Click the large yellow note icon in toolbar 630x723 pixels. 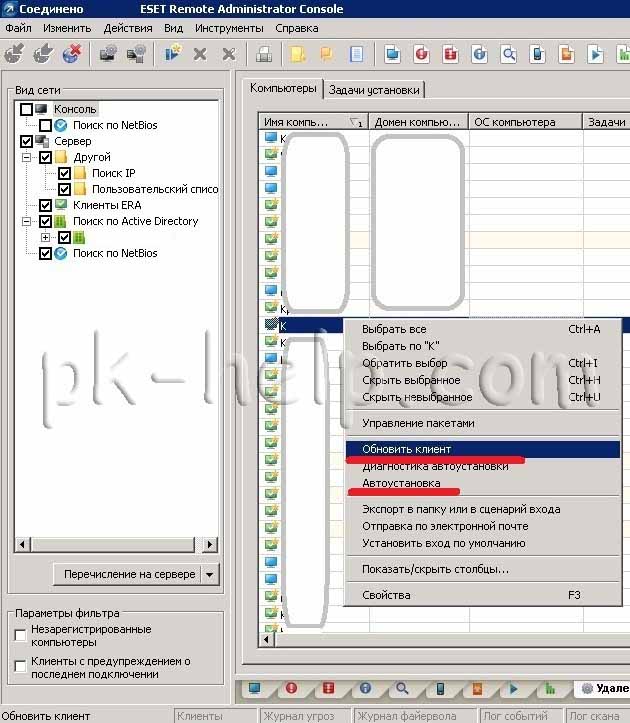tap(298, 54)
